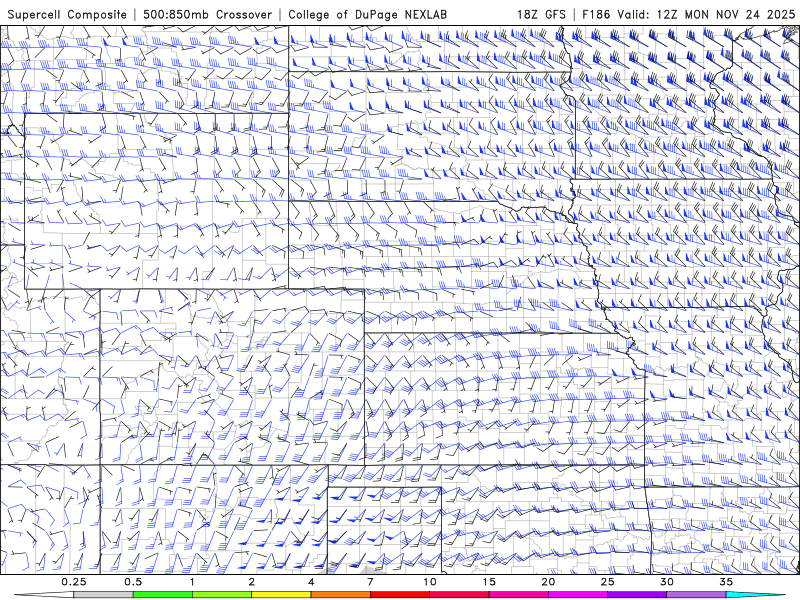
Task: Select the dark purple segment between 25 and 30
Action: (x=637, y=595)
